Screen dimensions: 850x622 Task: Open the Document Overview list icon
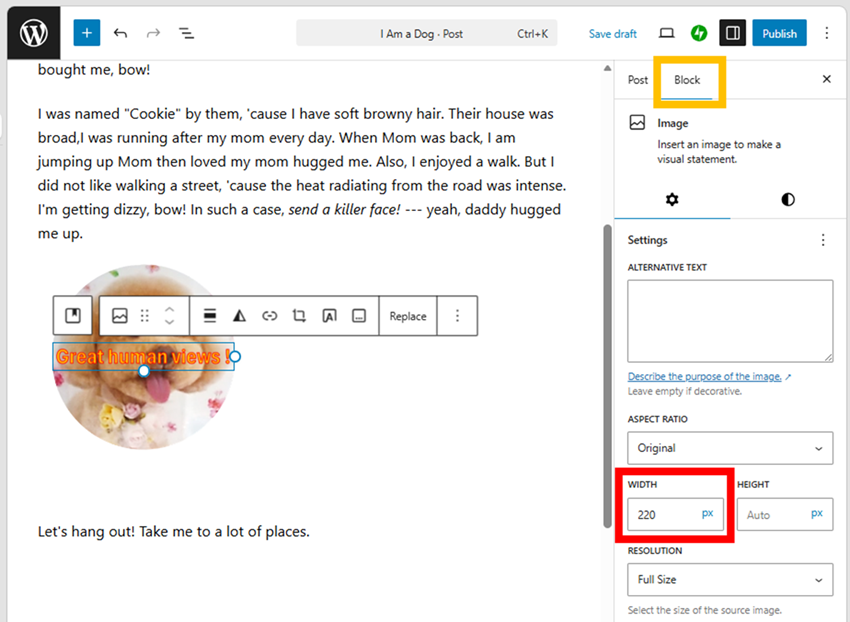tap(186, 33)
